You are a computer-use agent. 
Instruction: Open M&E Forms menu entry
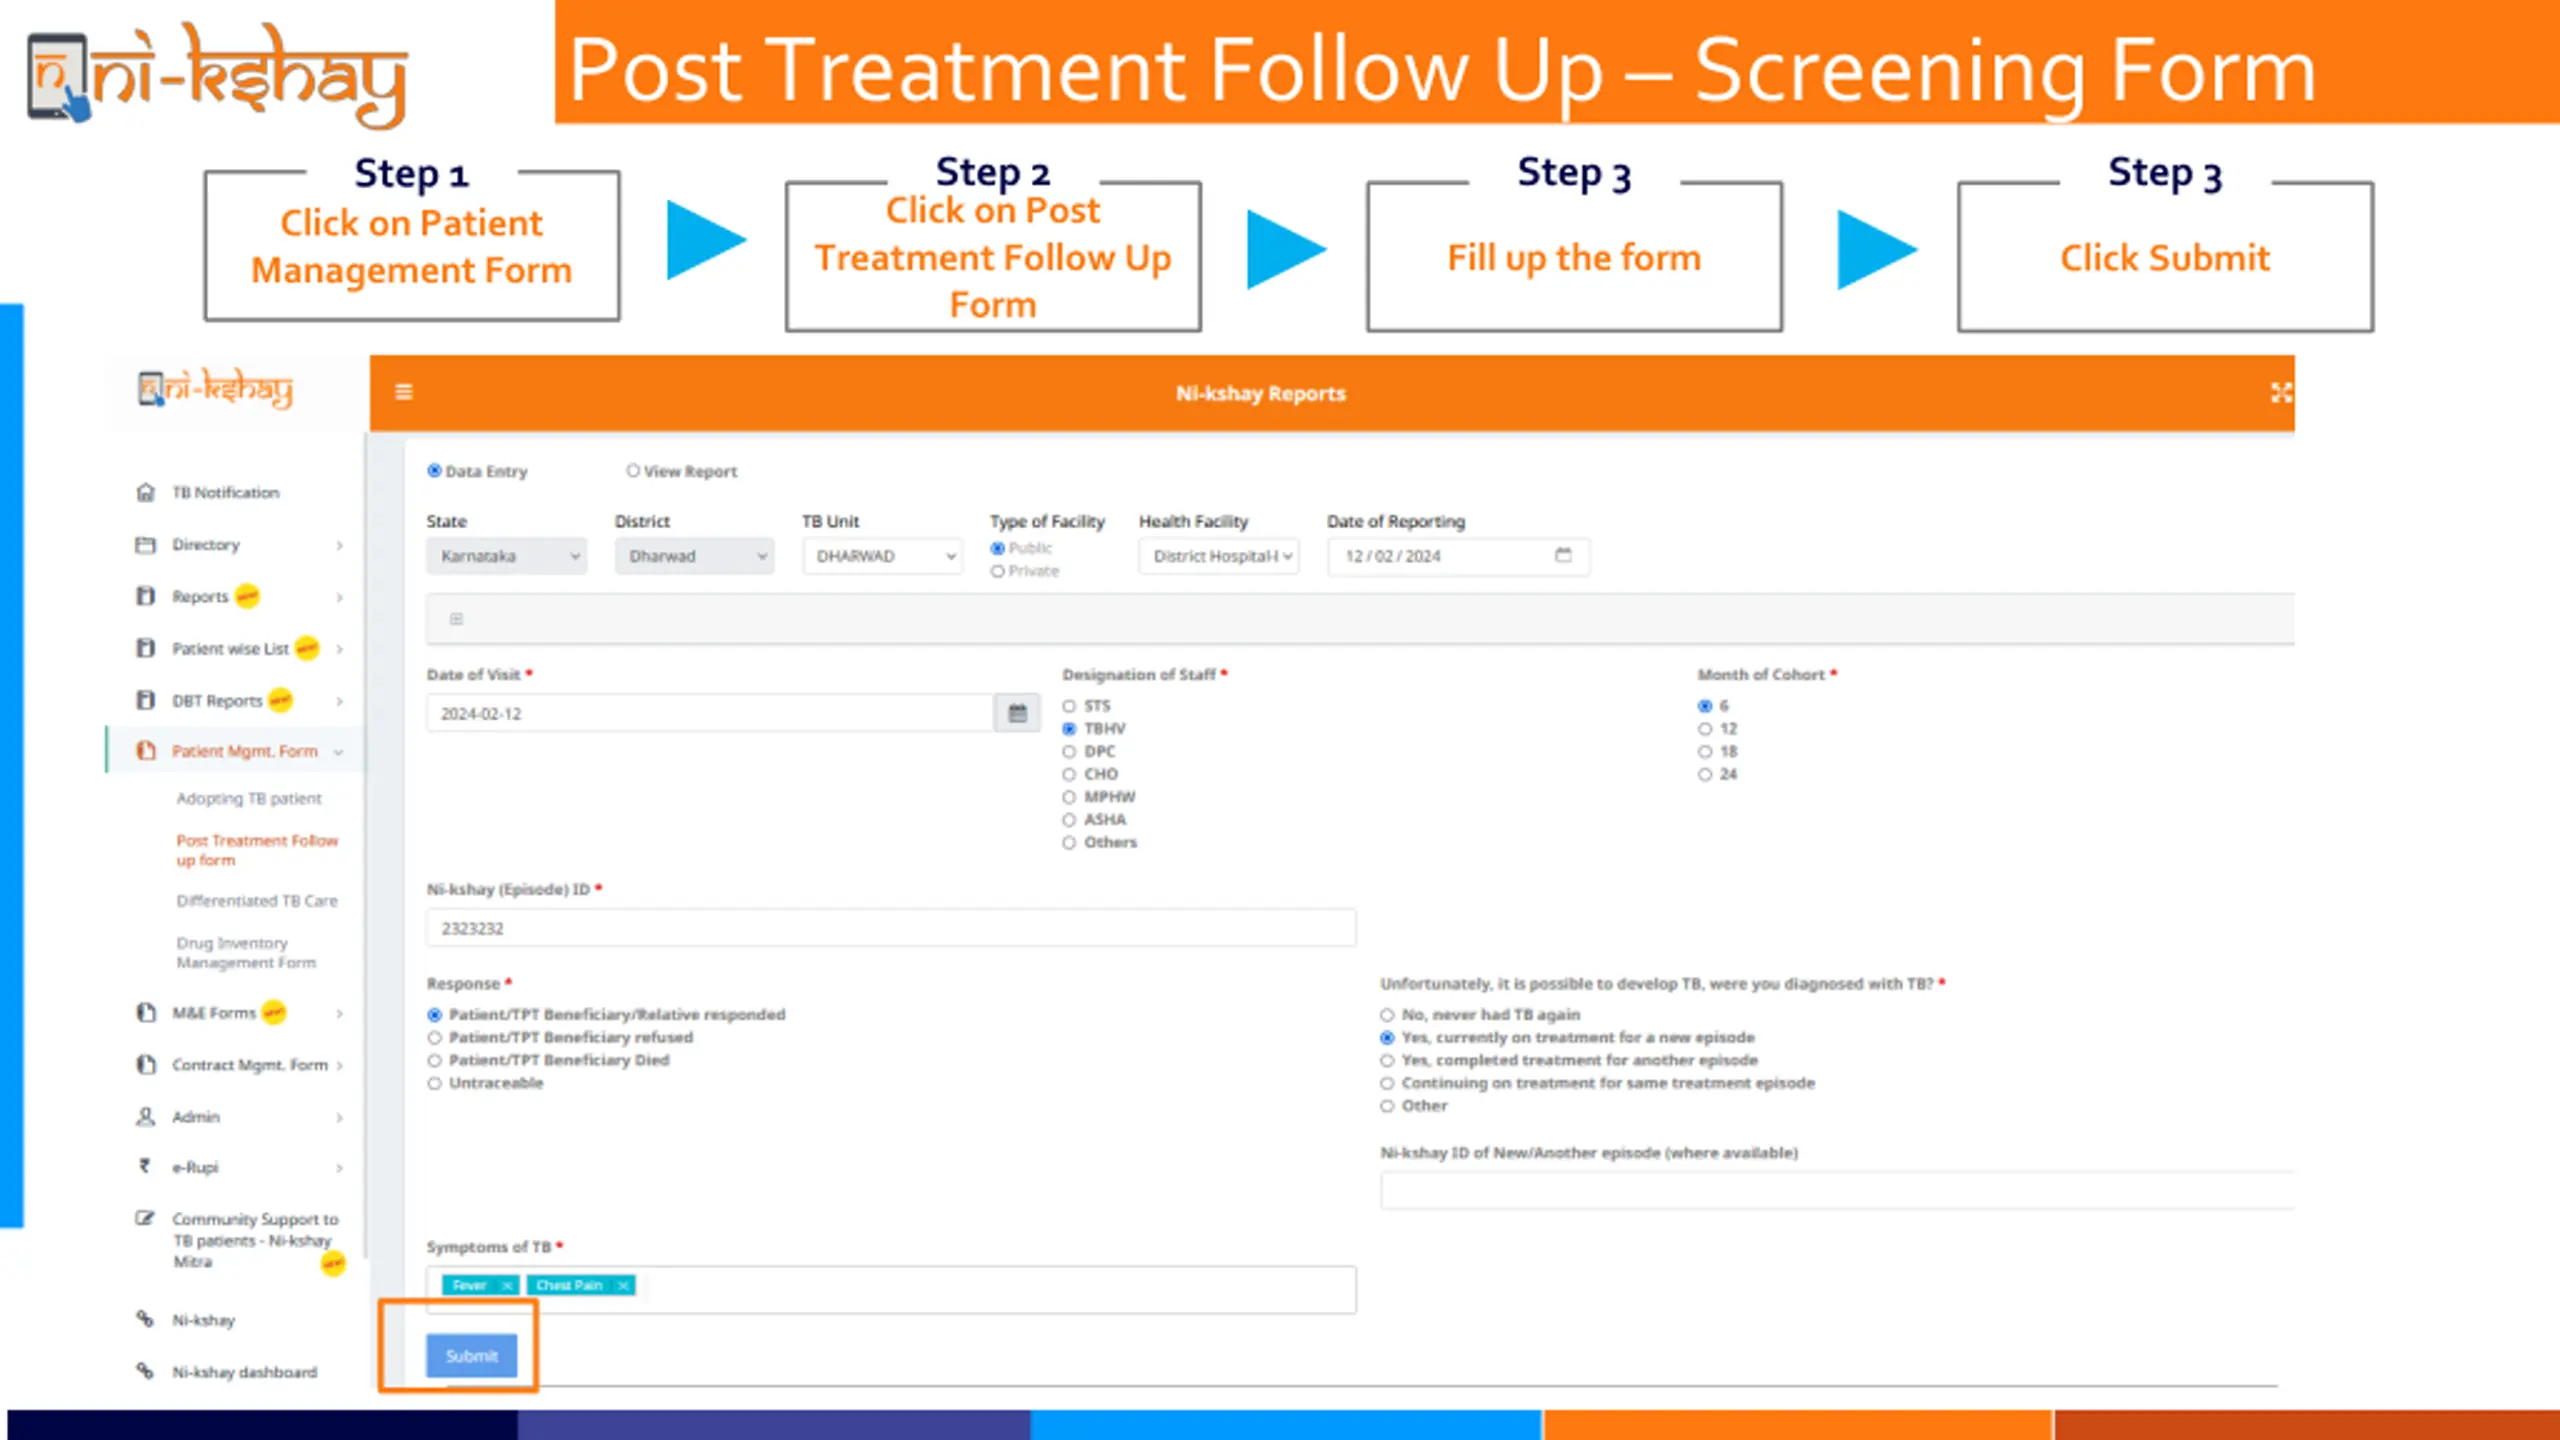(x=214, y=1012)
